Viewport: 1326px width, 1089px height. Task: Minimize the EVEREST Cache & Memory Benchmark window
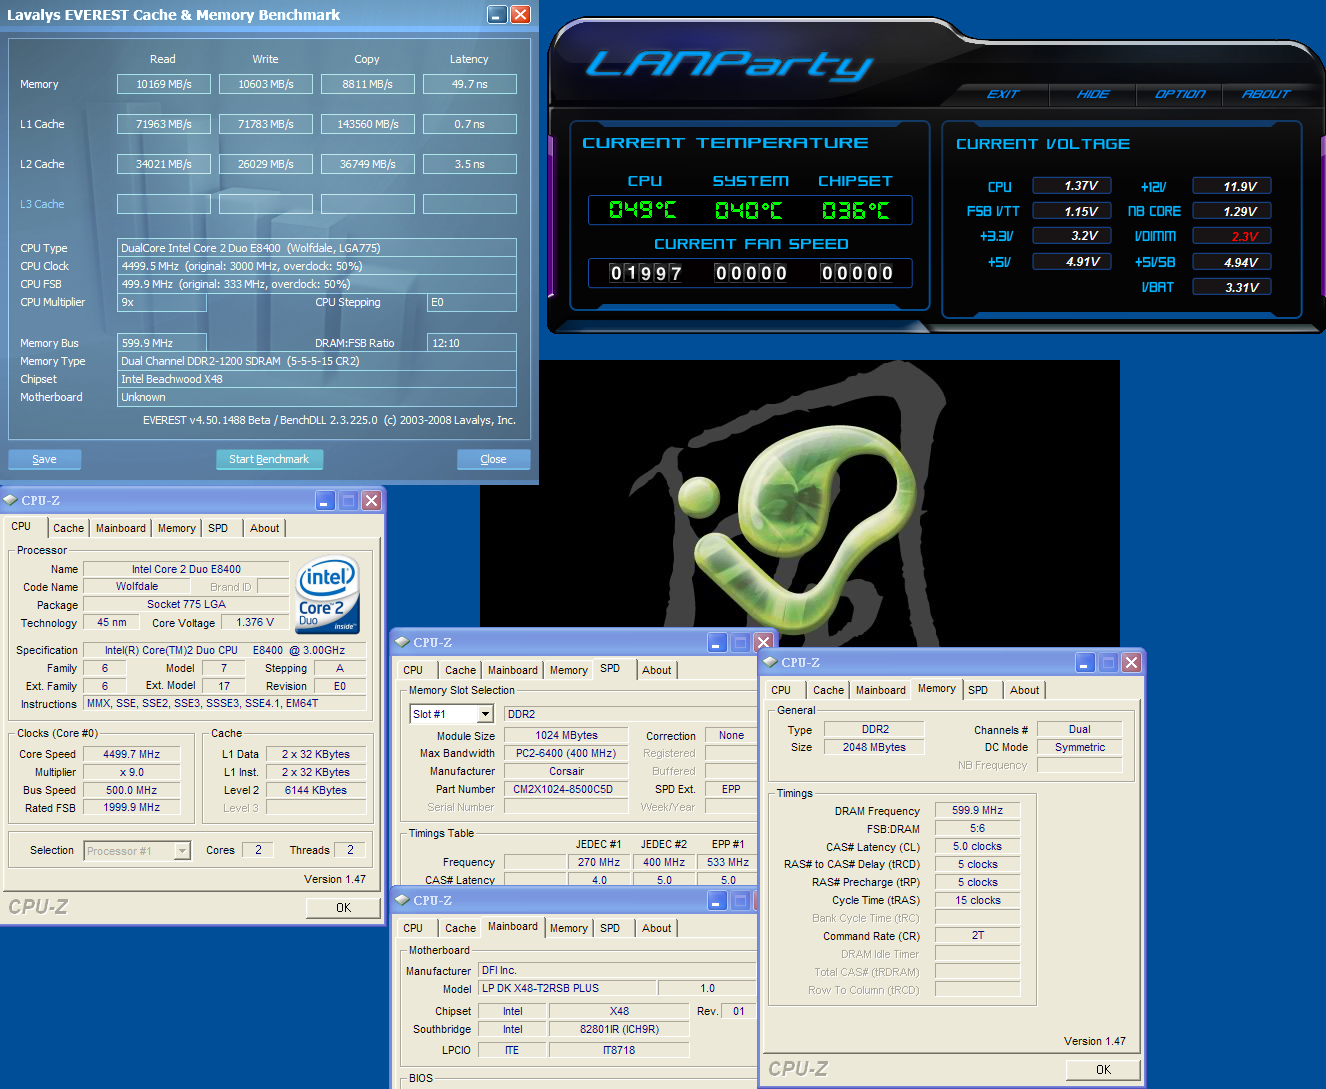coord(497,14)
